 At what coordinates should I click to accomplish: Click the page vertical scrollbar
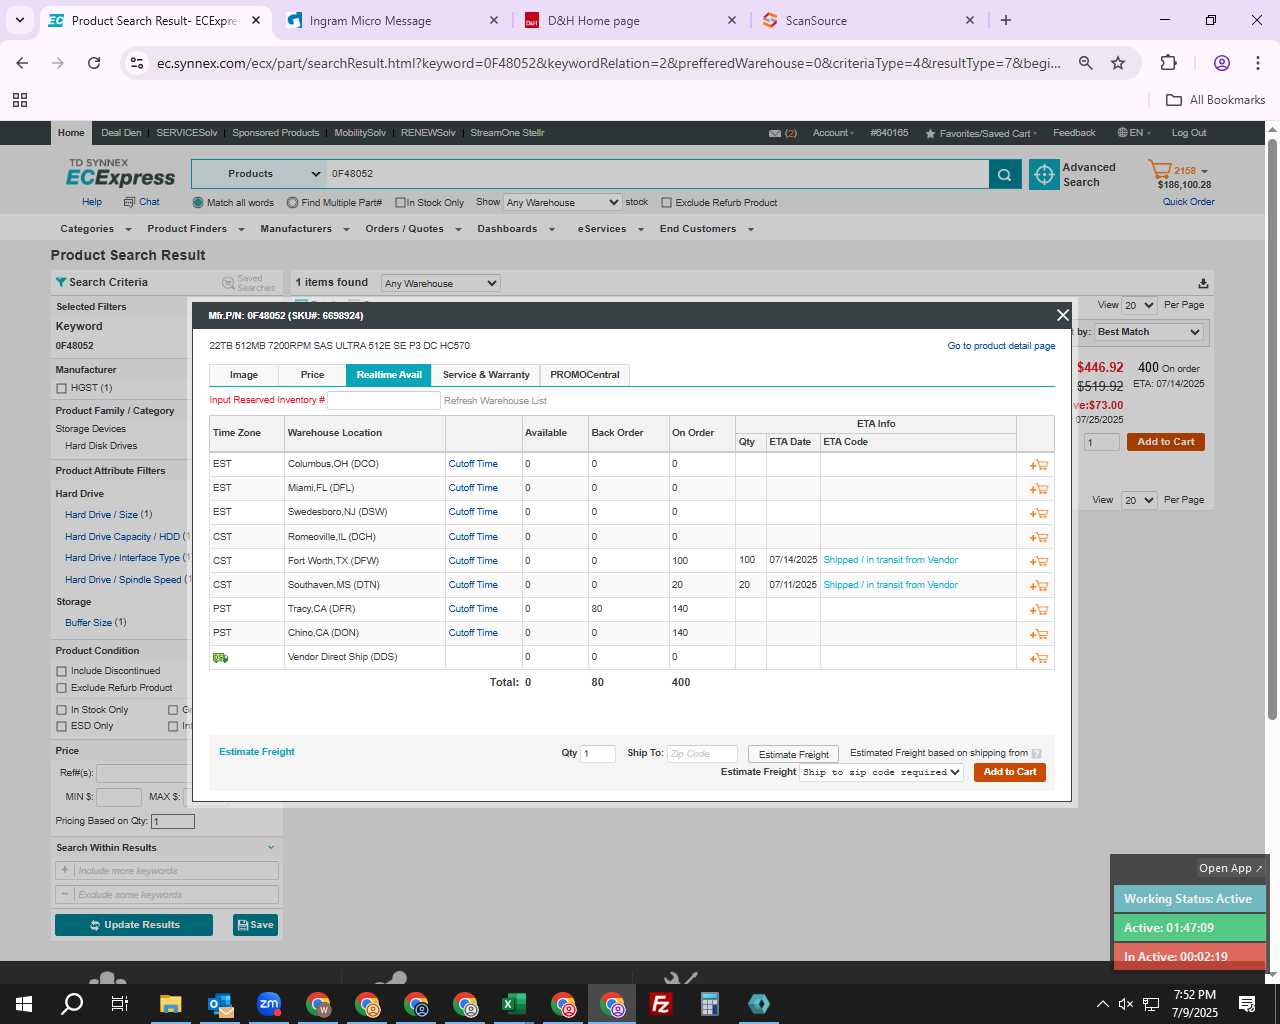(x=1272, y=430)
